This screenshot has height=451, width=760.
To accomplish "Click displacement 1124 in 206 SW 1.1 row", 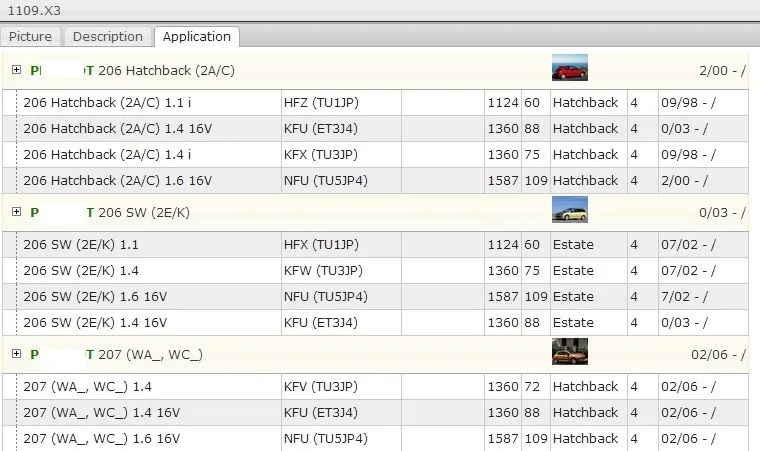I will click(503, 245).
